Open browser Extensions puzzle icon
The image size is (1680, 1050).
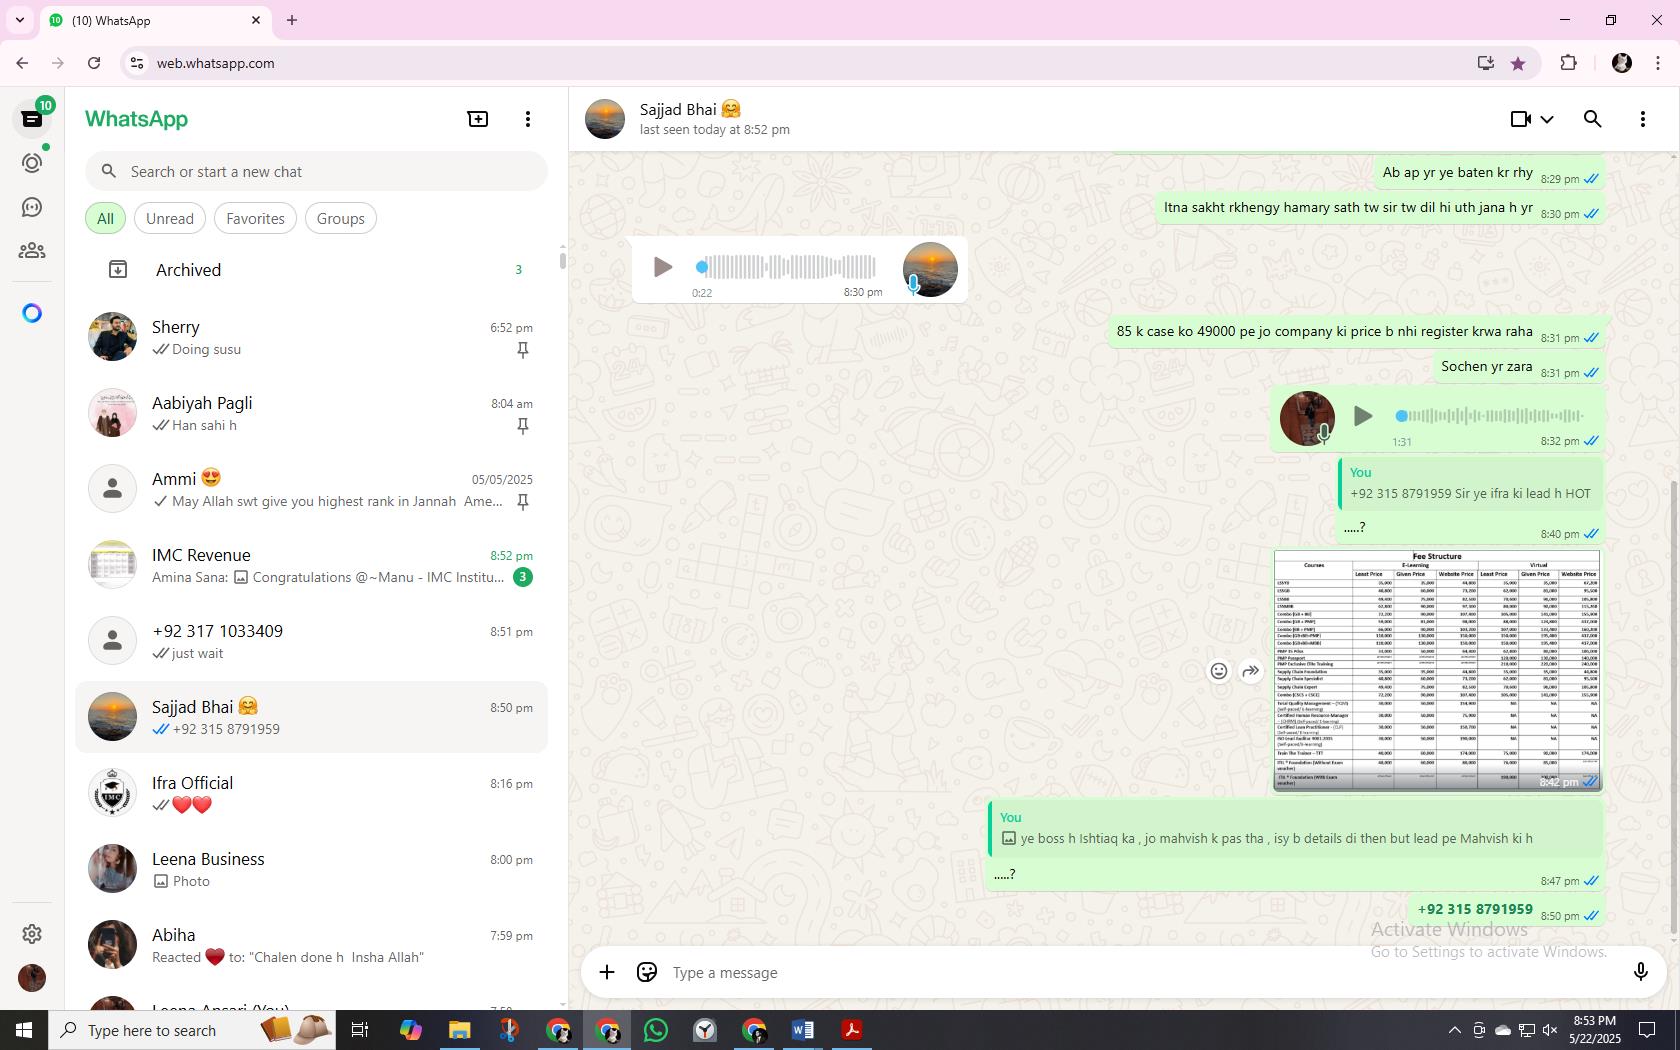(x=1568, y=63)
